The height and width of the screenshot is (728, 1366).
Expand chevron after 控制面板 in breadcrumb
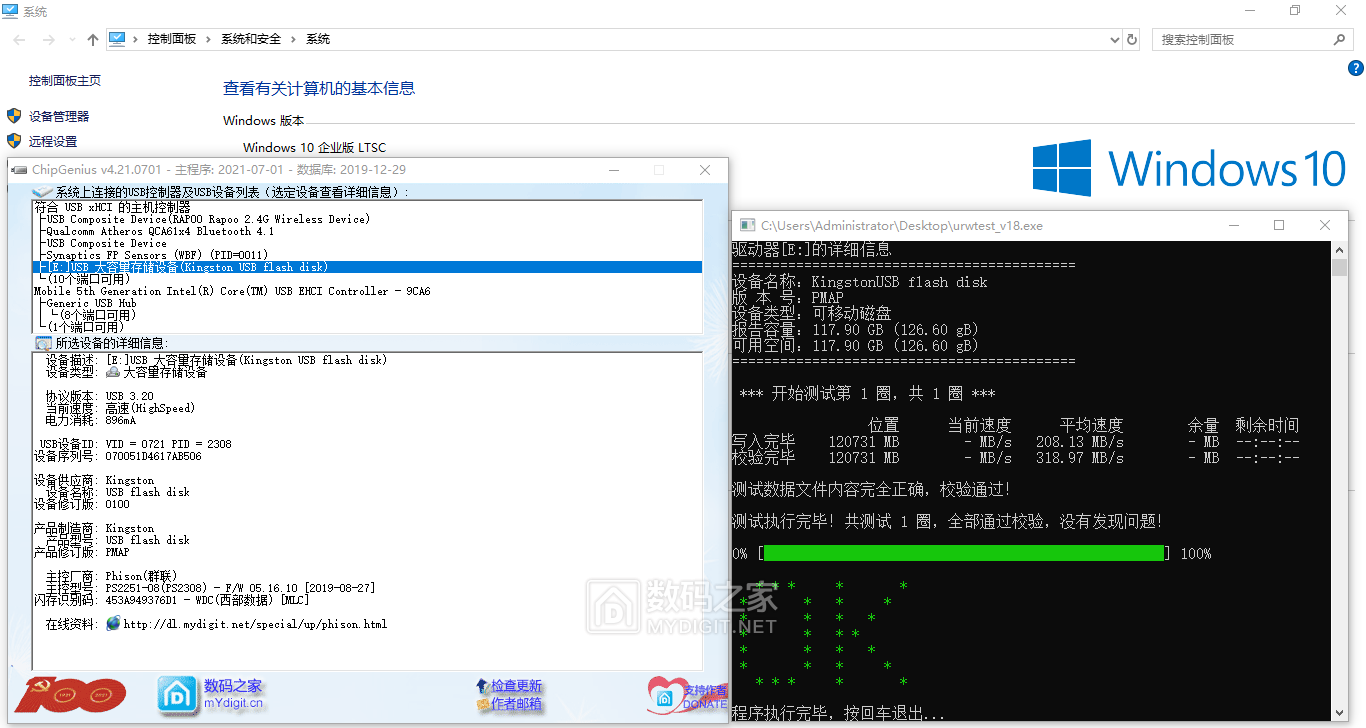click(x=209, y=39)
